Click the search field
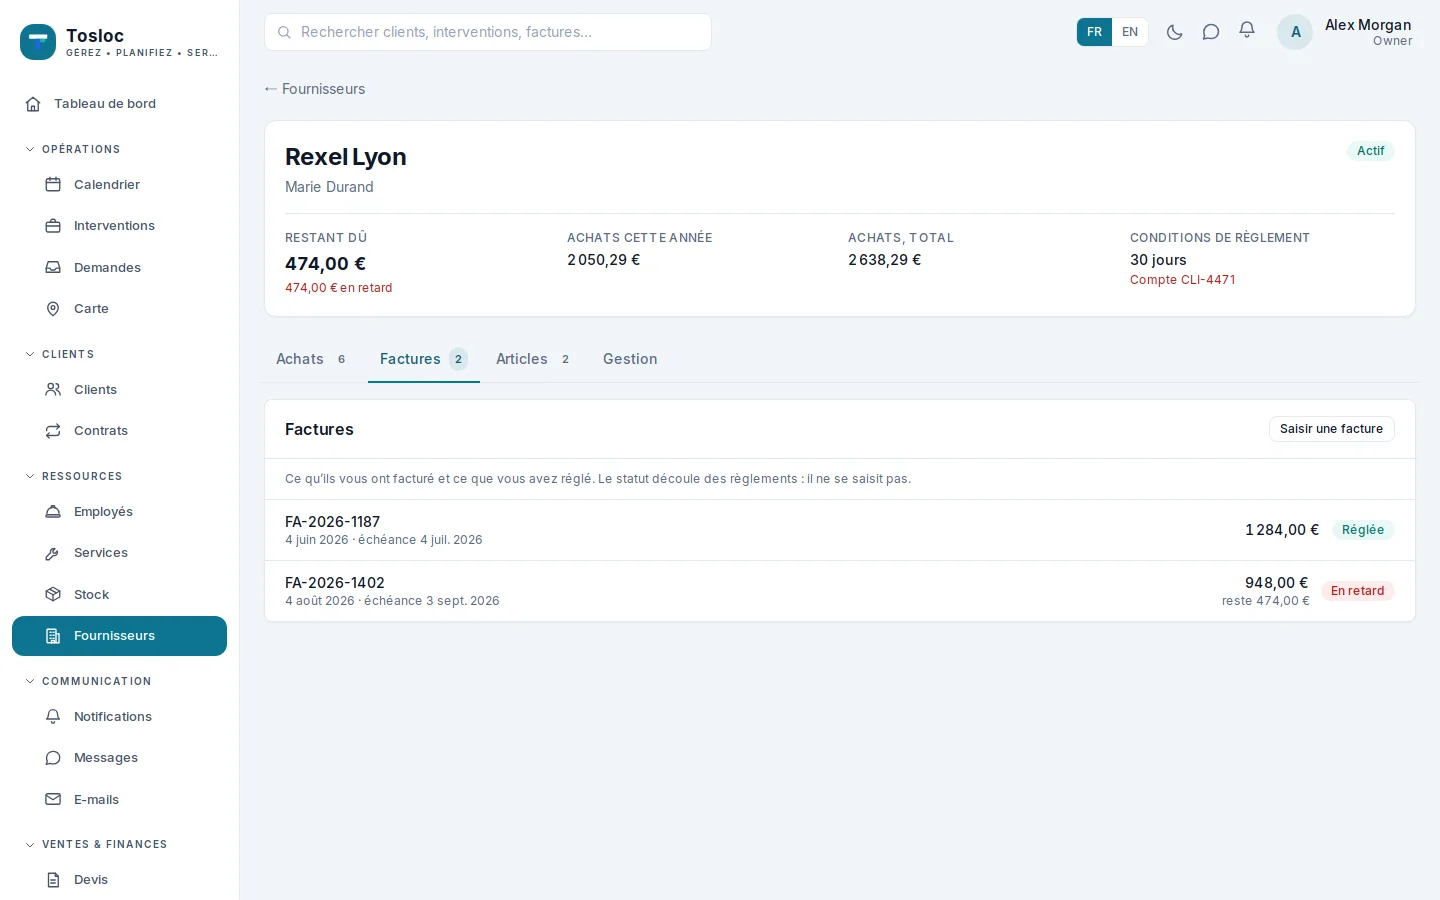 click(488, 32)
